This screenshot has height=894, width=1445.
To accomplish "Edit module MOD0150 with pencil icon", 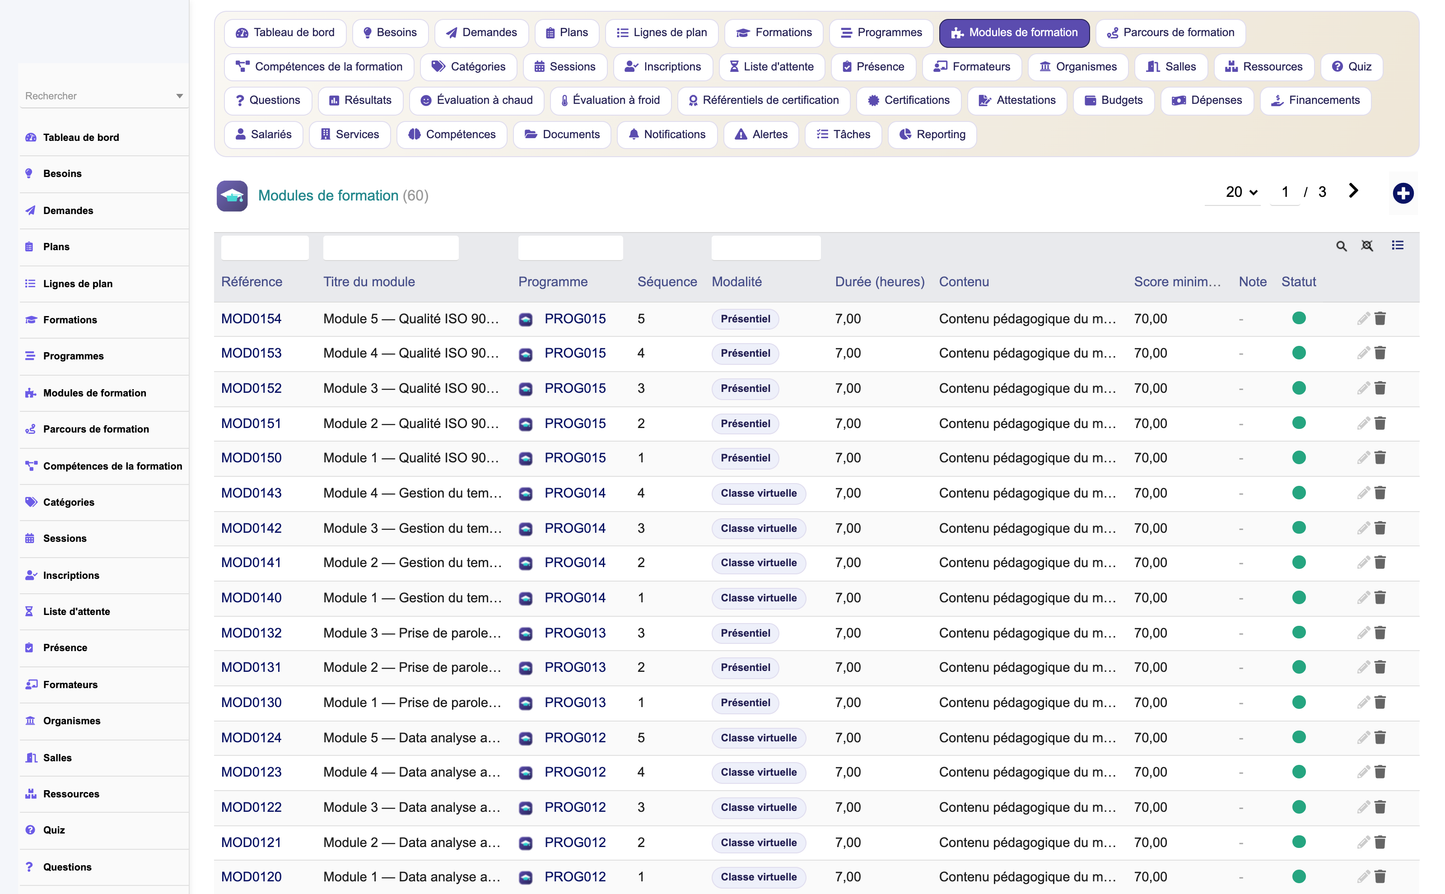I will click(1363, 457).
